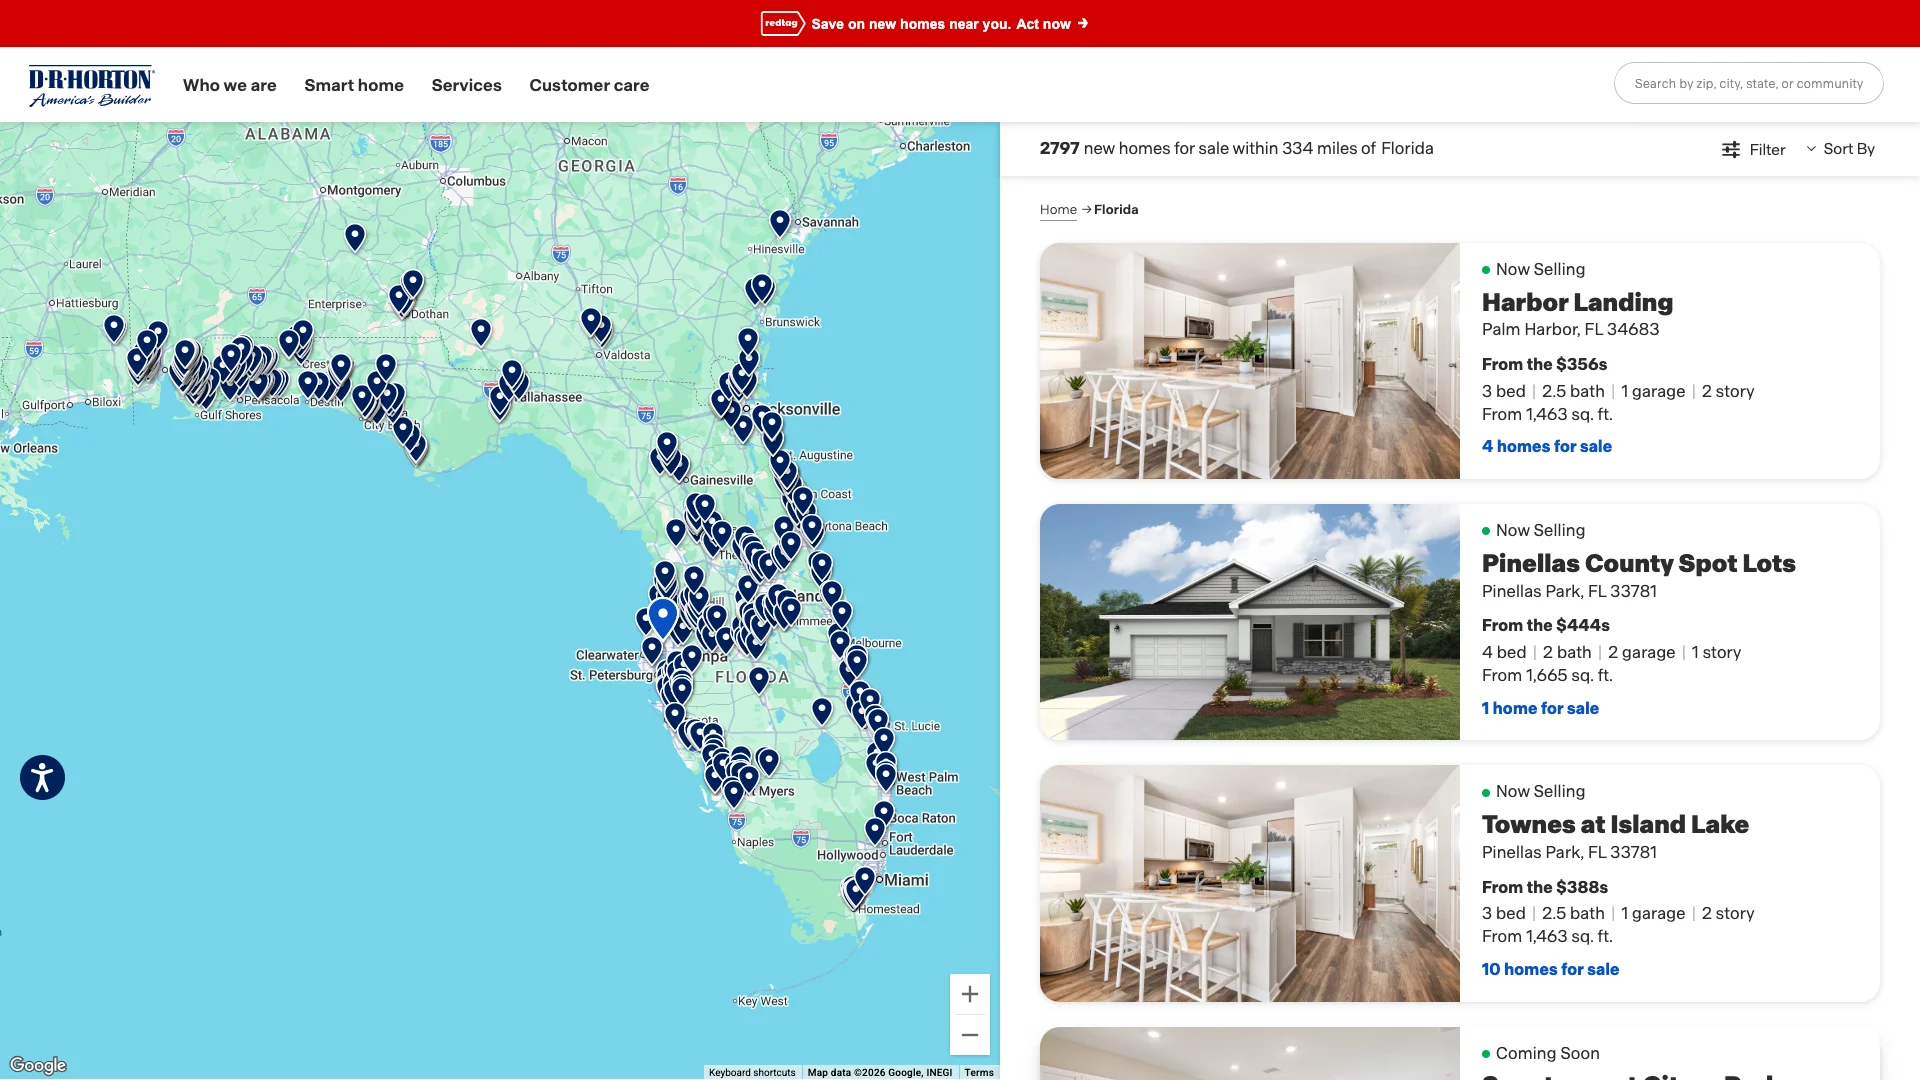Screen dimensions: 1920x1080
Task: Open 10 homes for sale at Townes at Island Lake
Action: click(1550, 969)
